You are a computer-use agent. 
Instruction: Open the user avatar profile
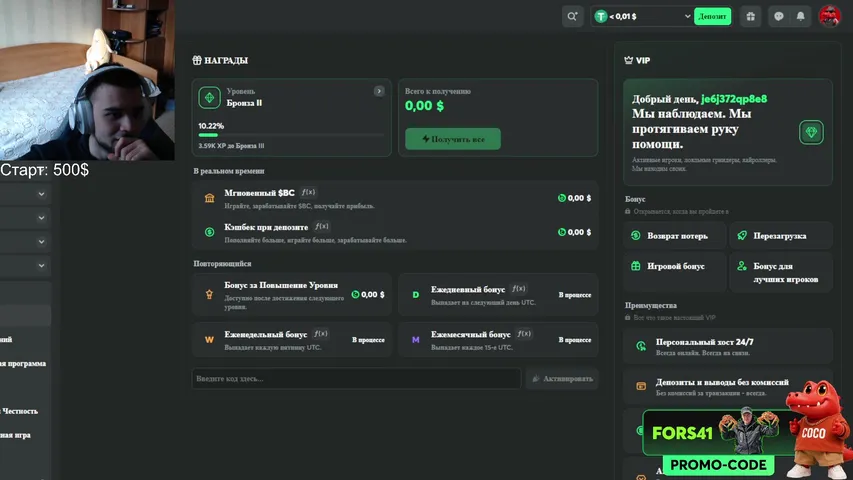tap(830, 16)
